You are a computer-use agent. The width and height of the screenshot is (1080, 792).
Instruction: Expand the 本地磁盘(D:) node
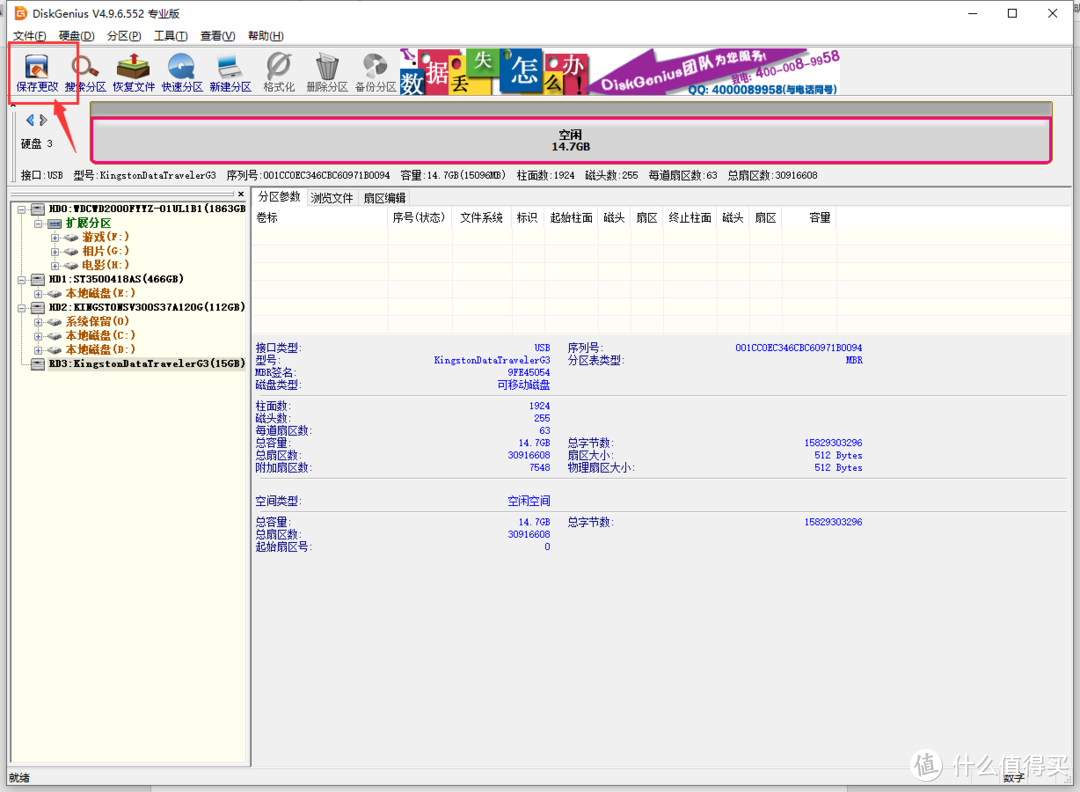(x=39, y=350)
